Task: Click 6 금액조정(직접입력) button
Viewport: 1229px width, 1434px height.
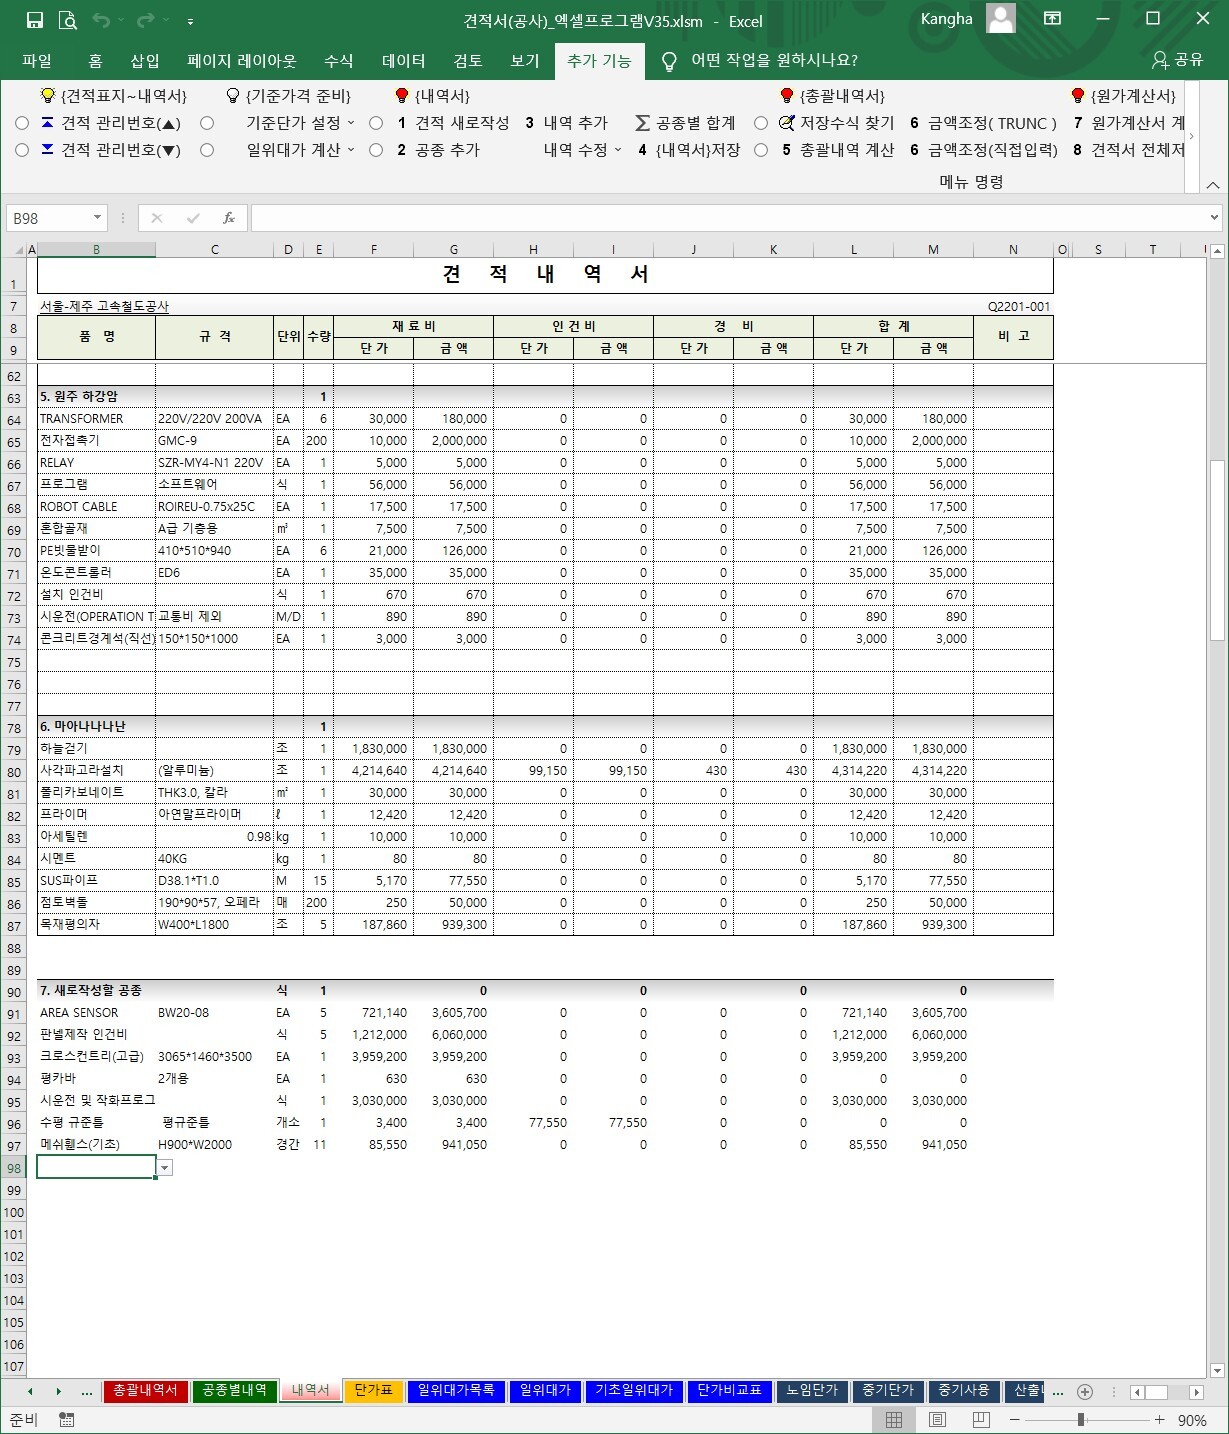Action: pos(984,150)
